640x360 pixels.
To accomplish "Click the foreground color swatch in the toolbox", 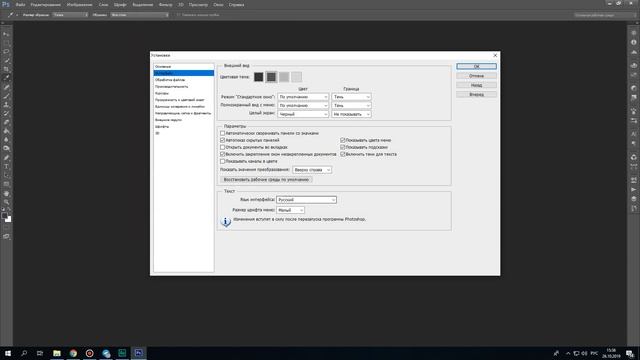I will point(4,216).
